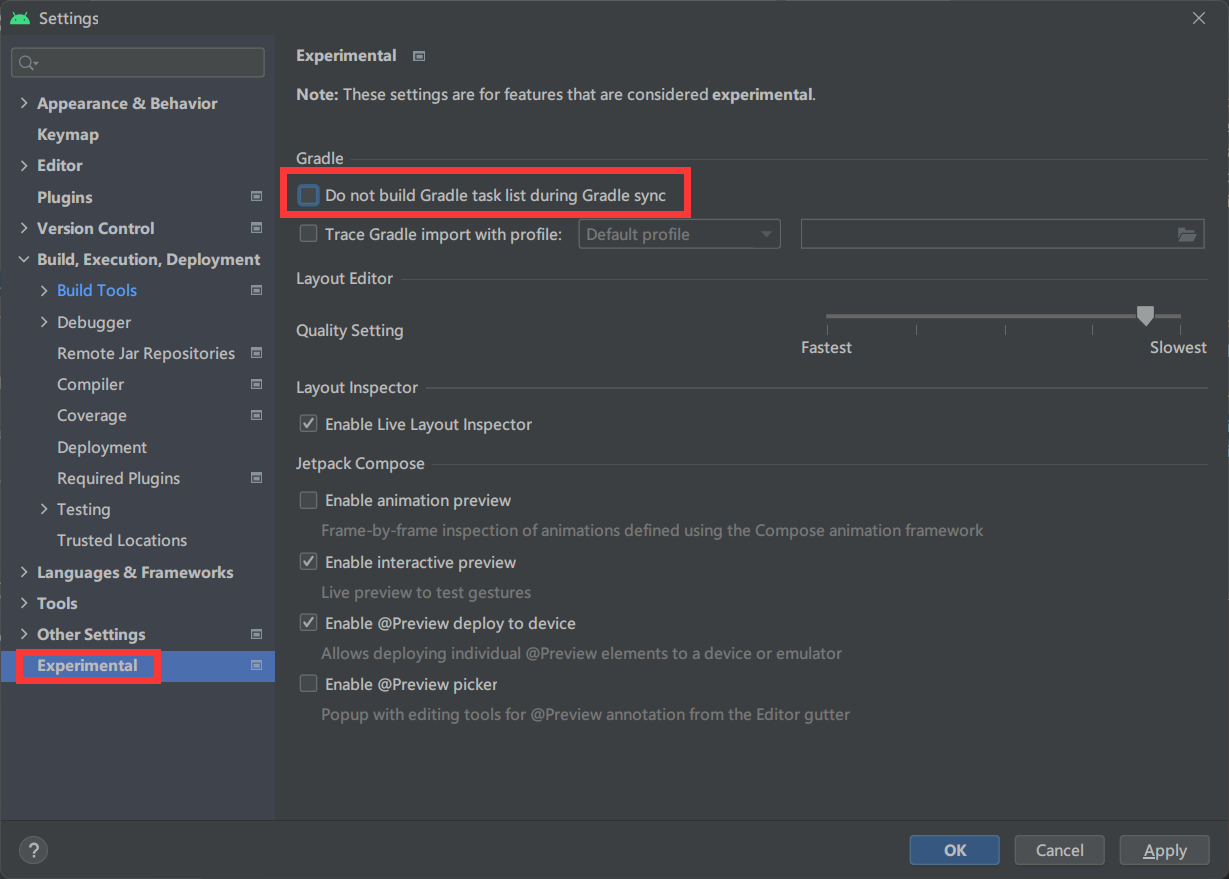The height and width of the screenshot is (879, 1229).
Task: Disable Enable Live Layout Inspector checkbox
Action: click(x=309, y=424)
